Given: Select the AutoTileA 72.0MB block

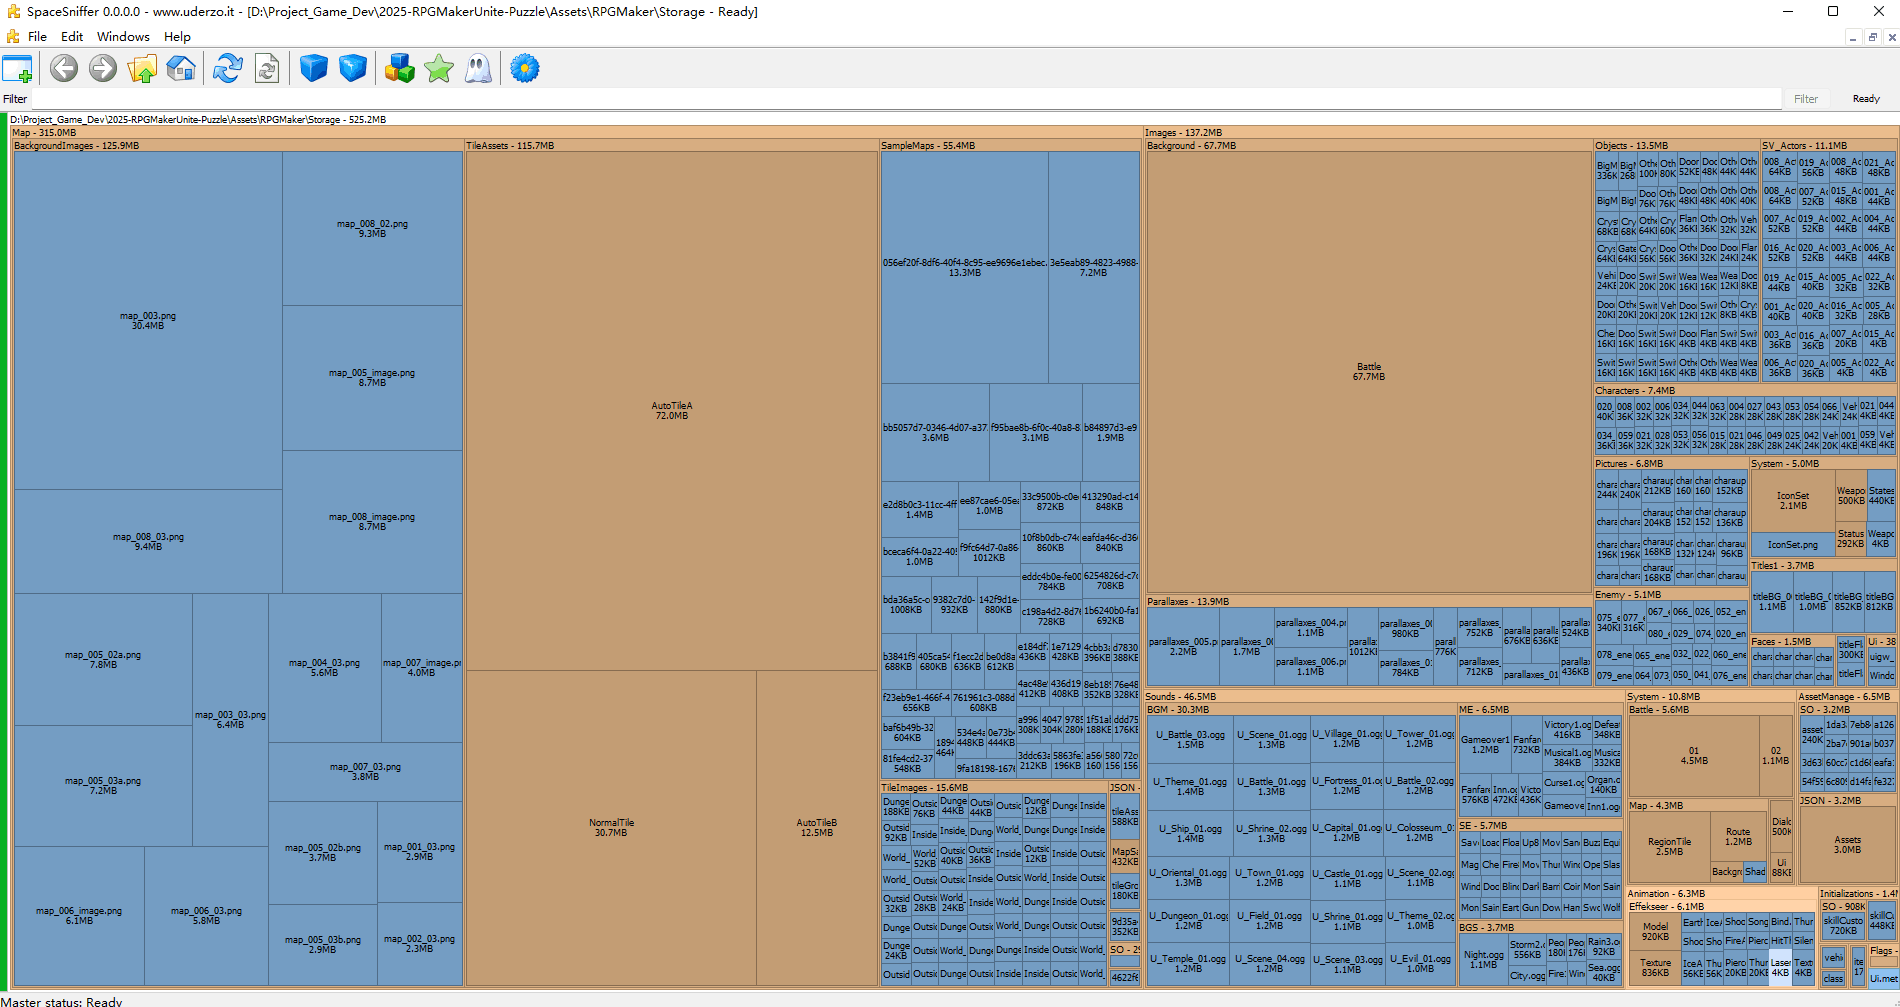Looking at the screenshot, I should [x=672, y=410].
